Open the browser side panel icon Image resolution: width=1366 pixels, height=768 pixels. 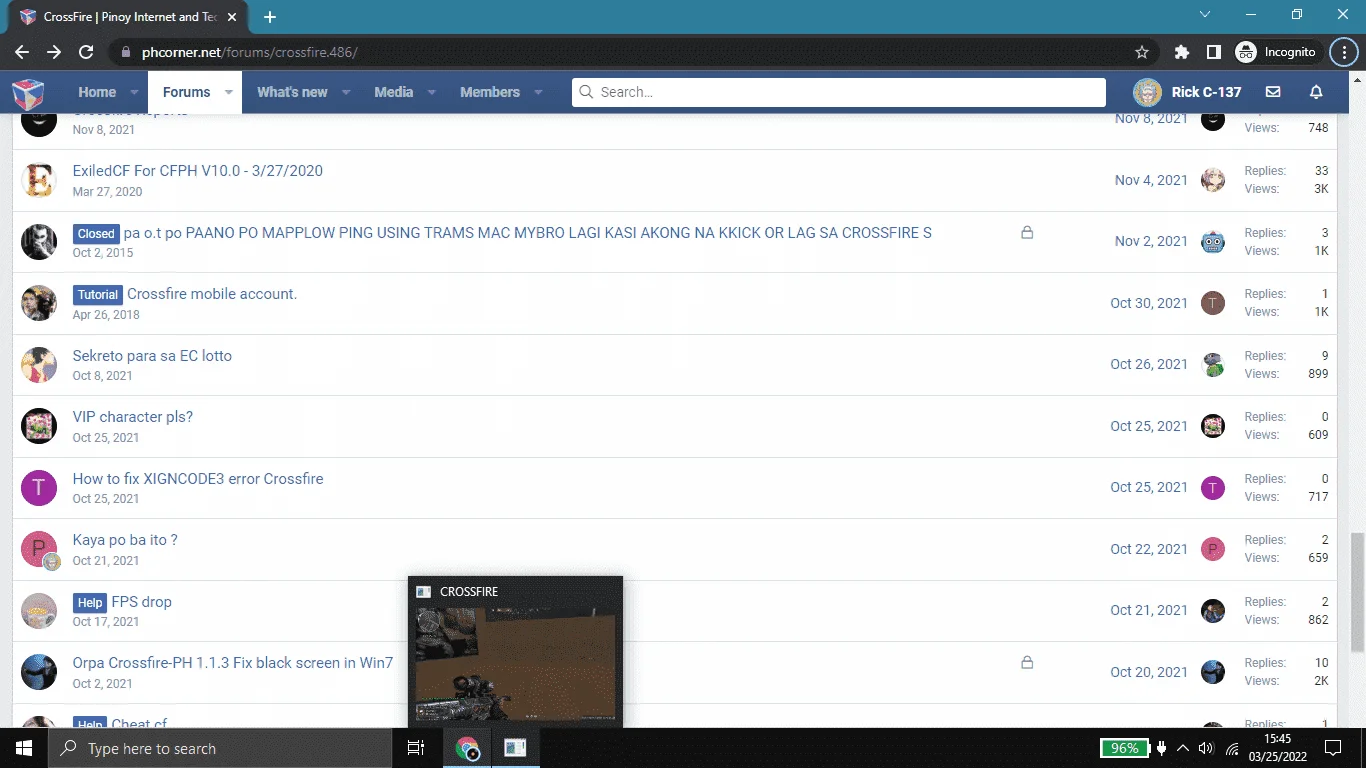click(x=1214, y=52)
